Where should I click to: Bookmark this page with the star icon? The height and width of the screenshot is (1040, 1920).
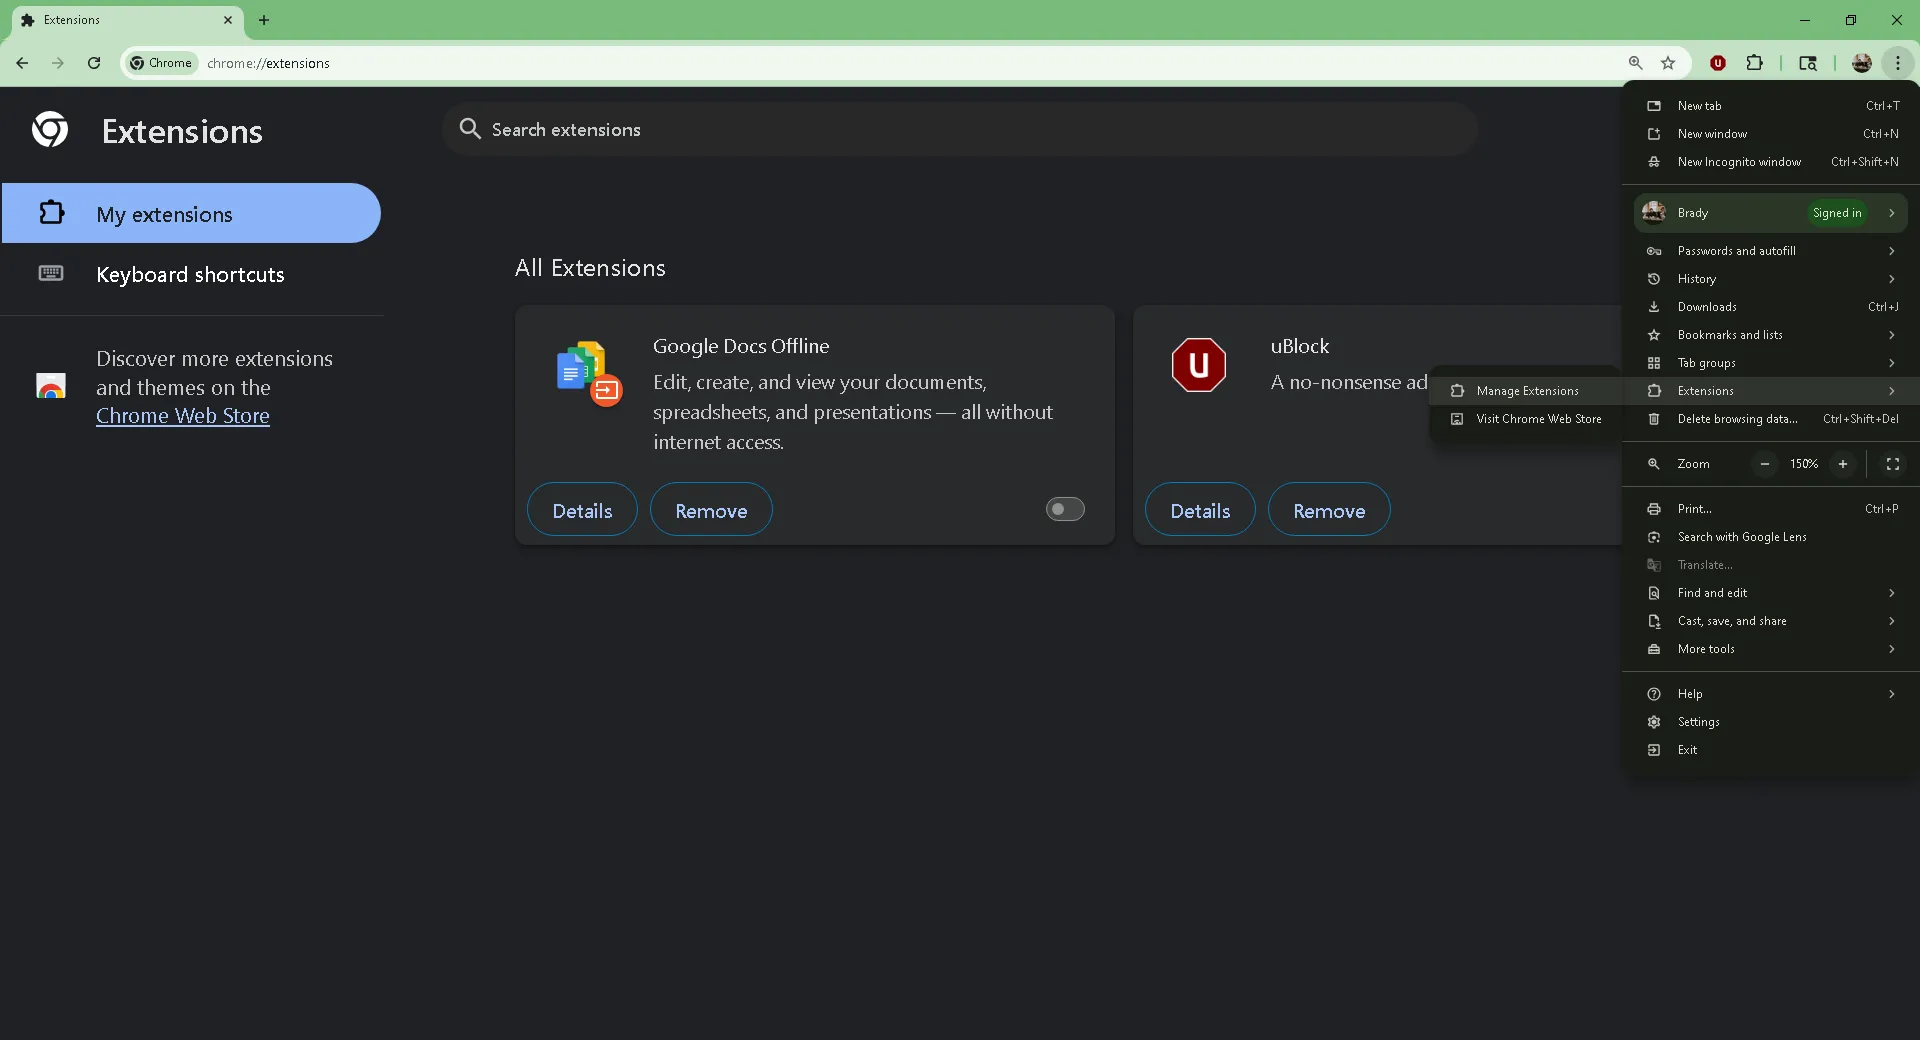pyautogui.click(x=1668, y=63)
